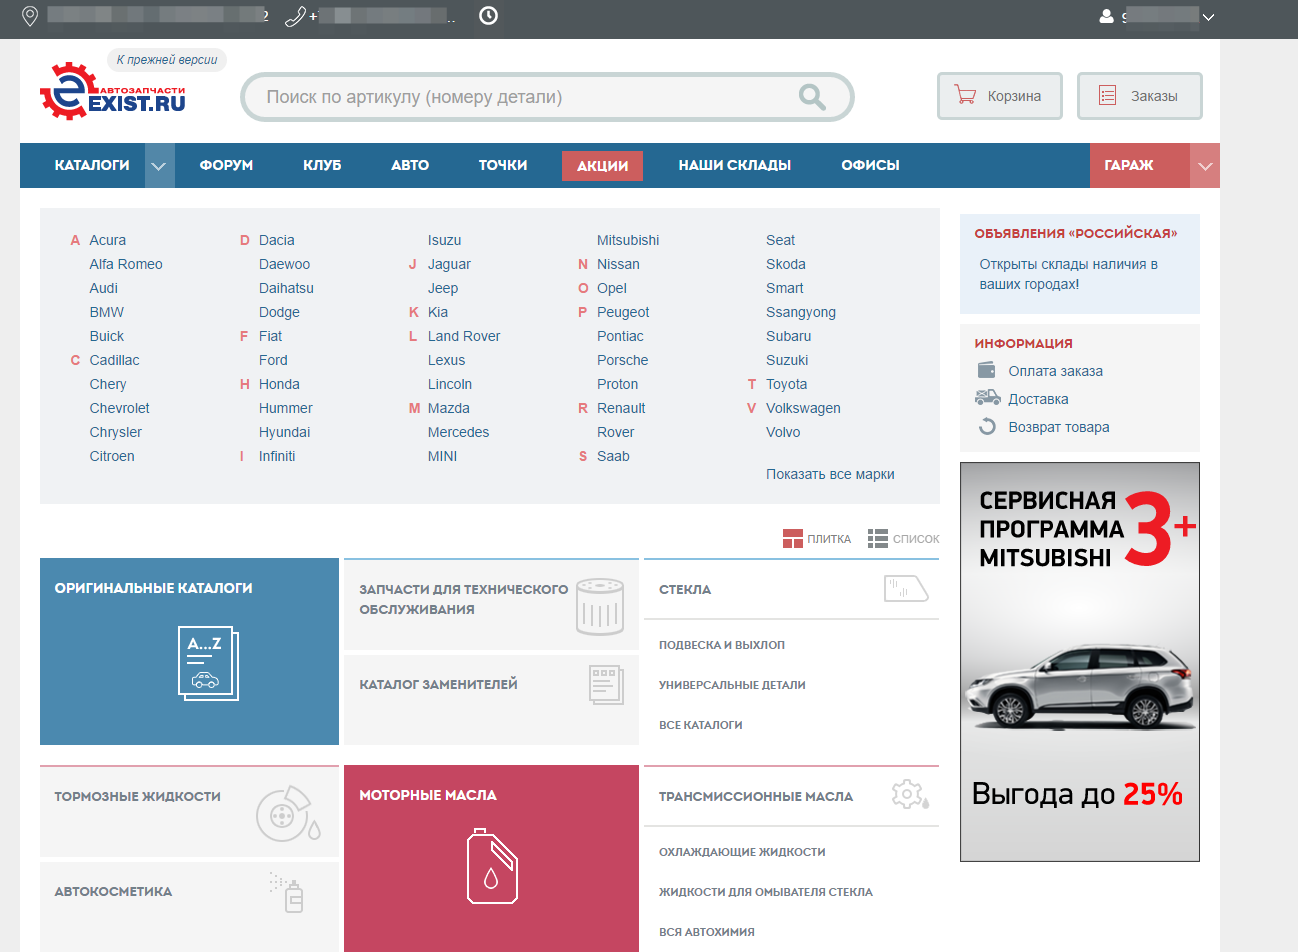1298x952 pixels.
Task: Click the motor oil canister icon
Action: pos(492,866)
